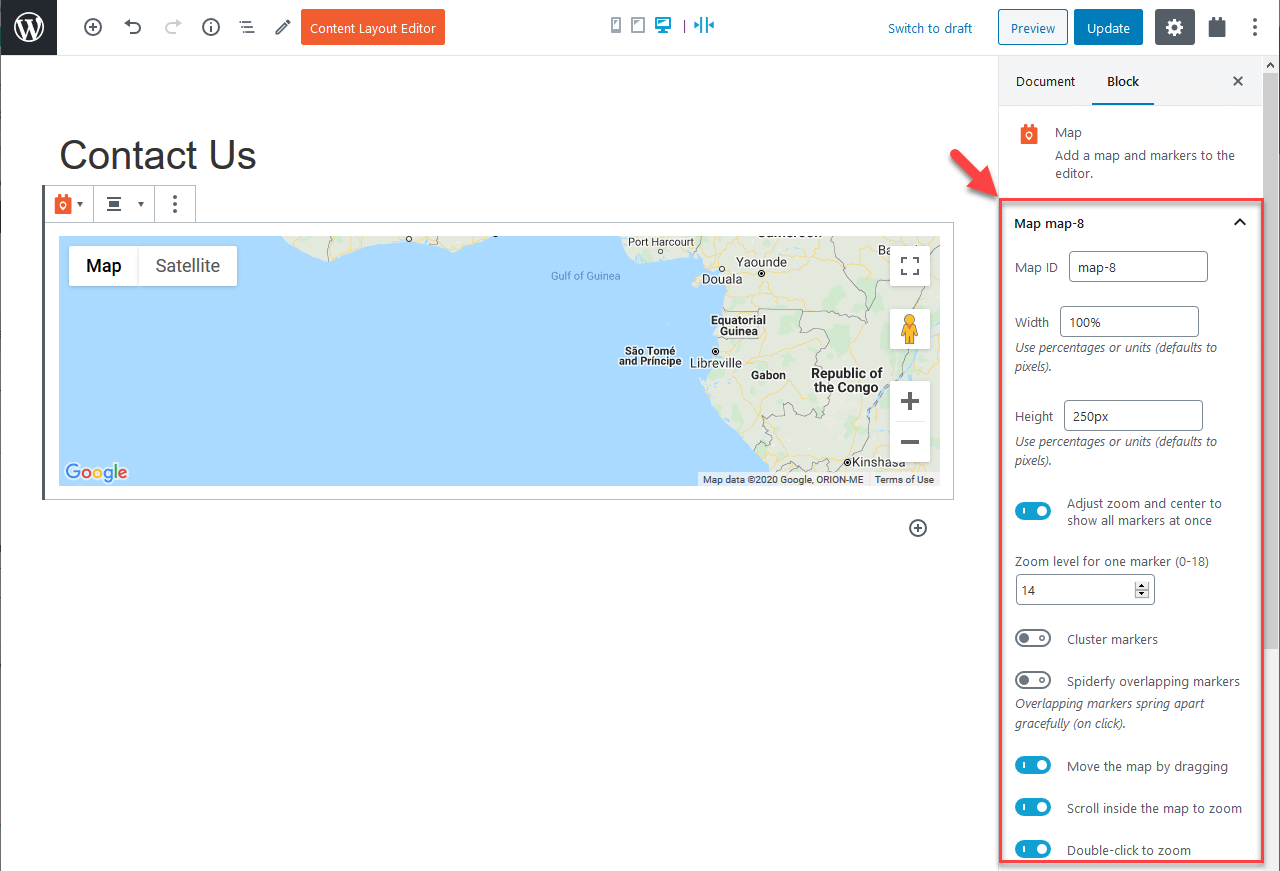Click the Libreville label on map

716,363
